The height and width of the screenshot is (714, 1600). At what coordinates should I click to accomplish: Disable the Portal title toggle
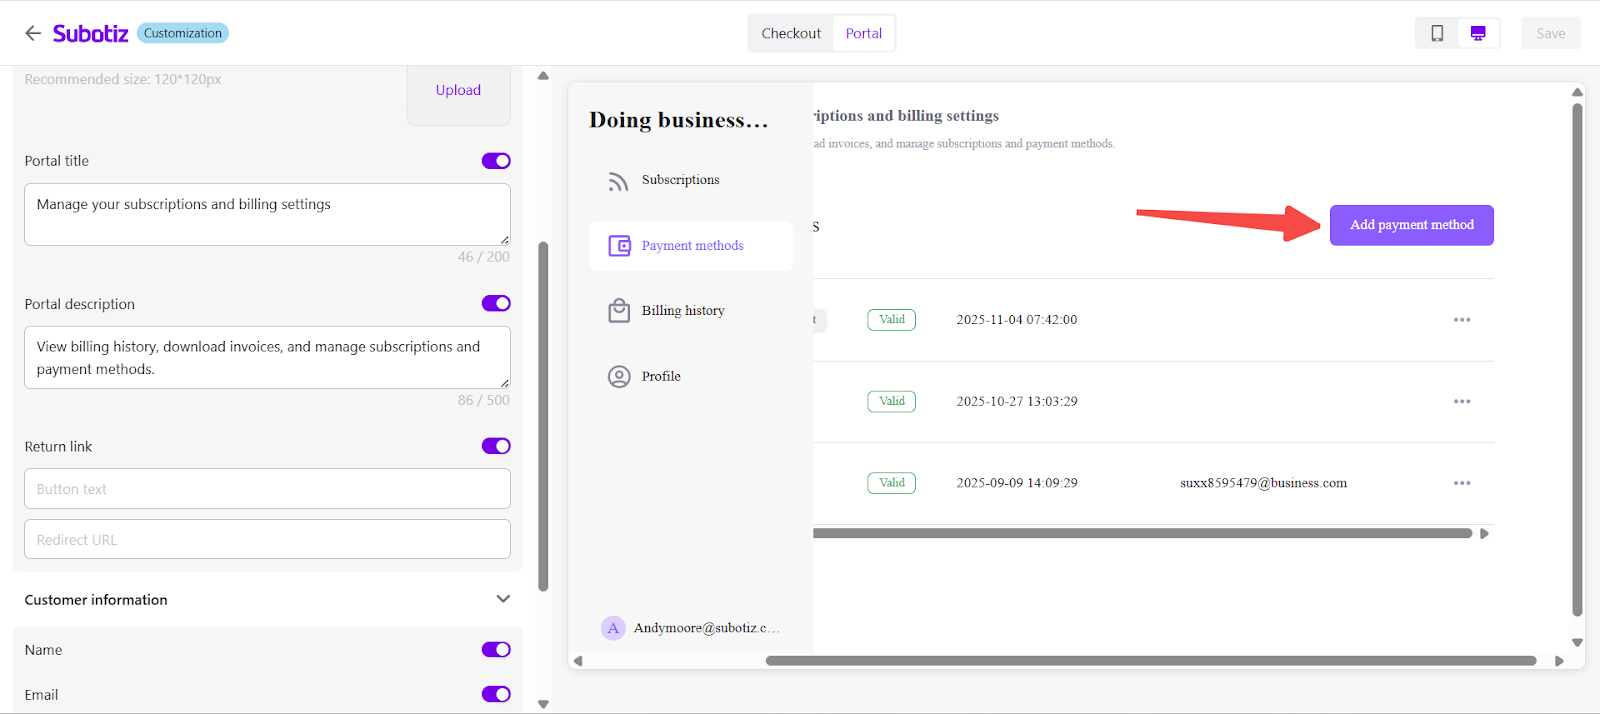(x=496, y=161)
